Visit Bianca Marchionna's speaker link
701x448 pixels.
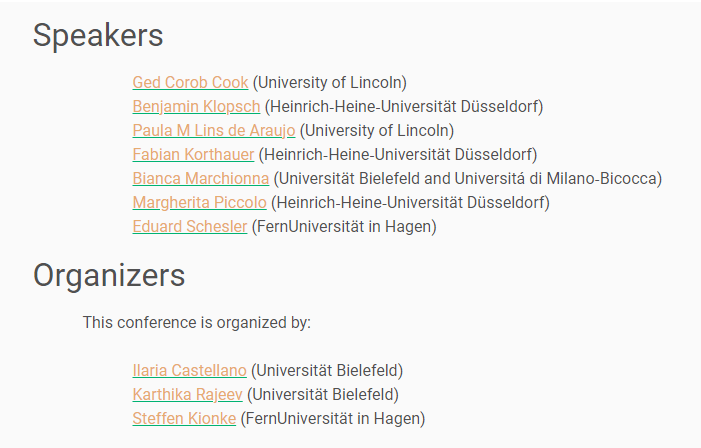point(200,178)
